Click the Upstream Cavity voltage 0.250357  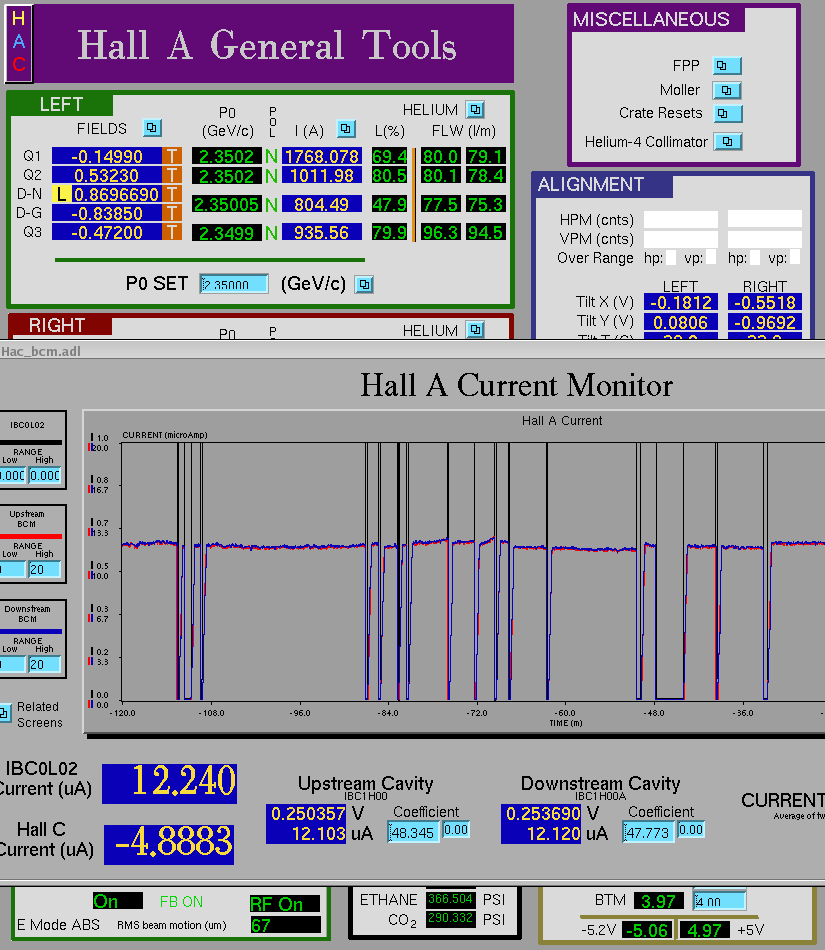pos(306,814)
